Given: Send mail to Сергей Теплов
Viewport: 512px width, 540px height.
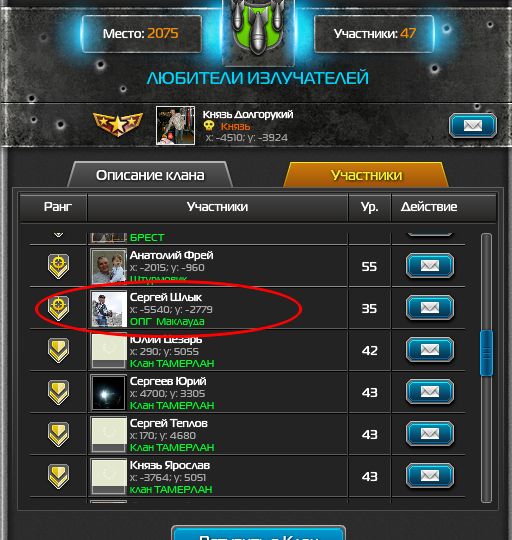Looking at the screenshot, I should pyautogui.click(x=430, y=434).
